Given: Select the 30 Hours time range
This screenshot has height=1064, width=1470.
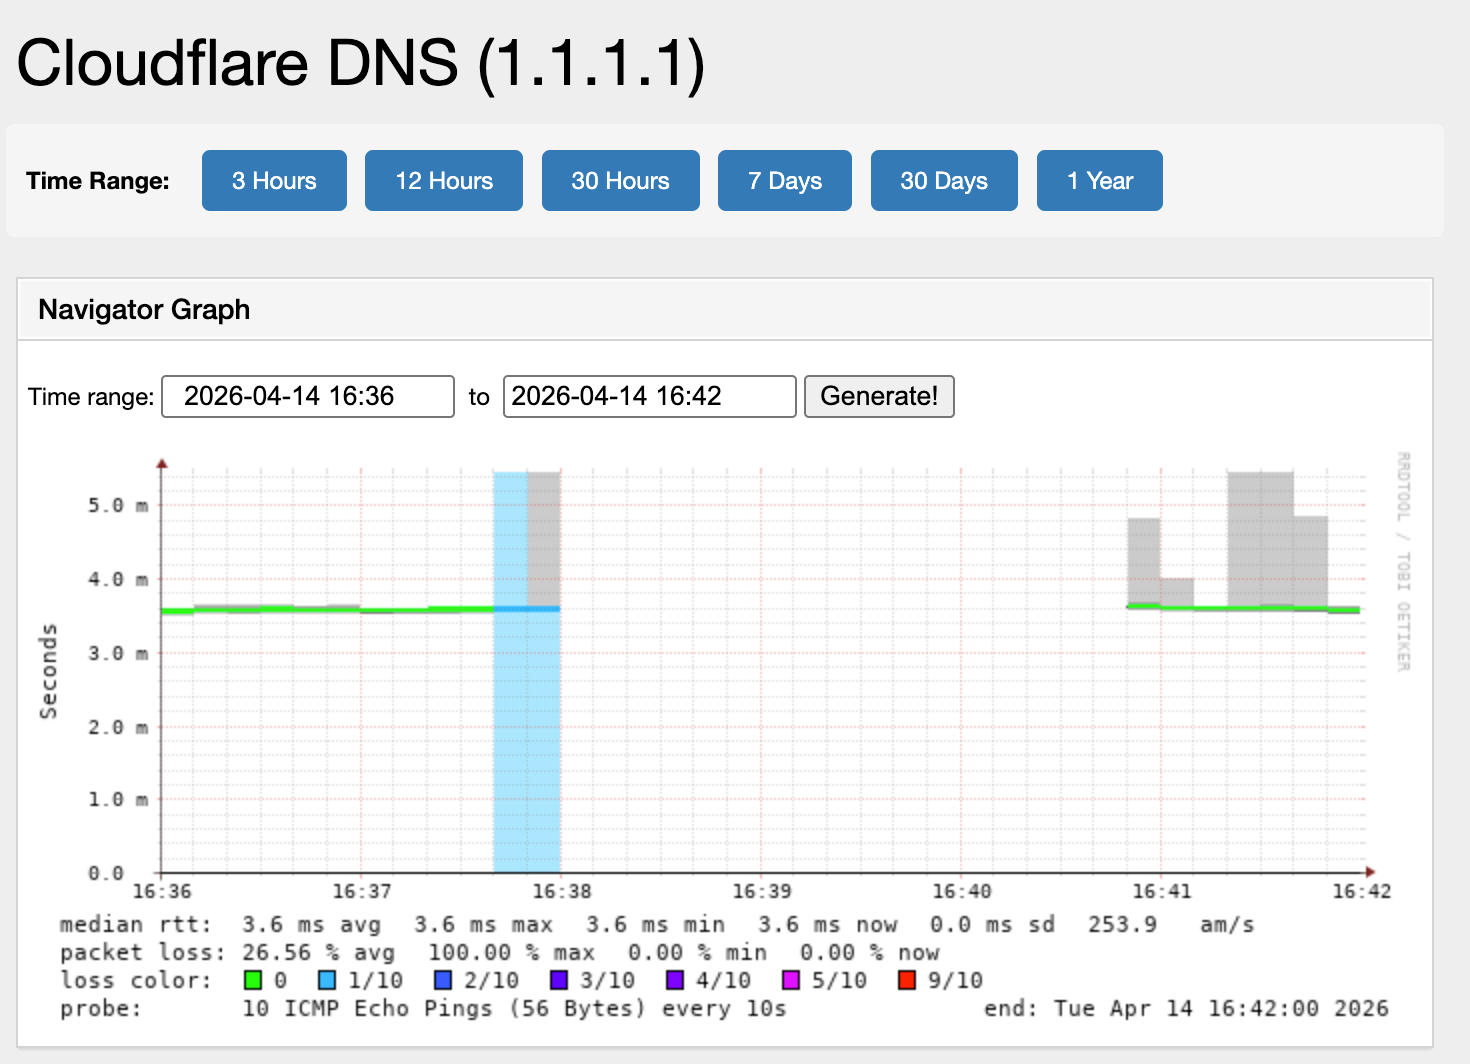Looking at the screenshot, I should click(620, 180).
